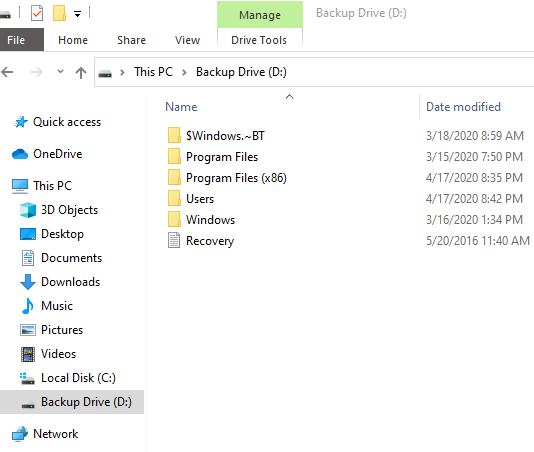Sort by the Date modified column

(463, 107)
